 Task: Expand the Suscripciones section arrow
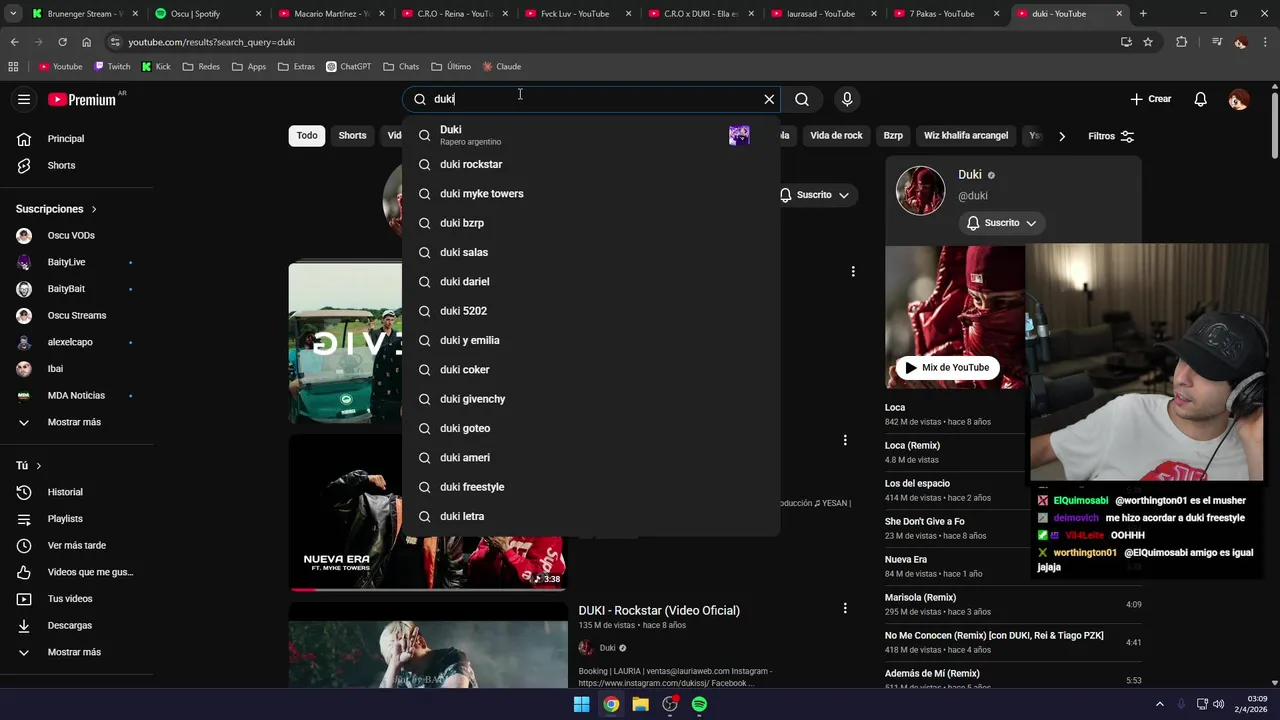94,209
